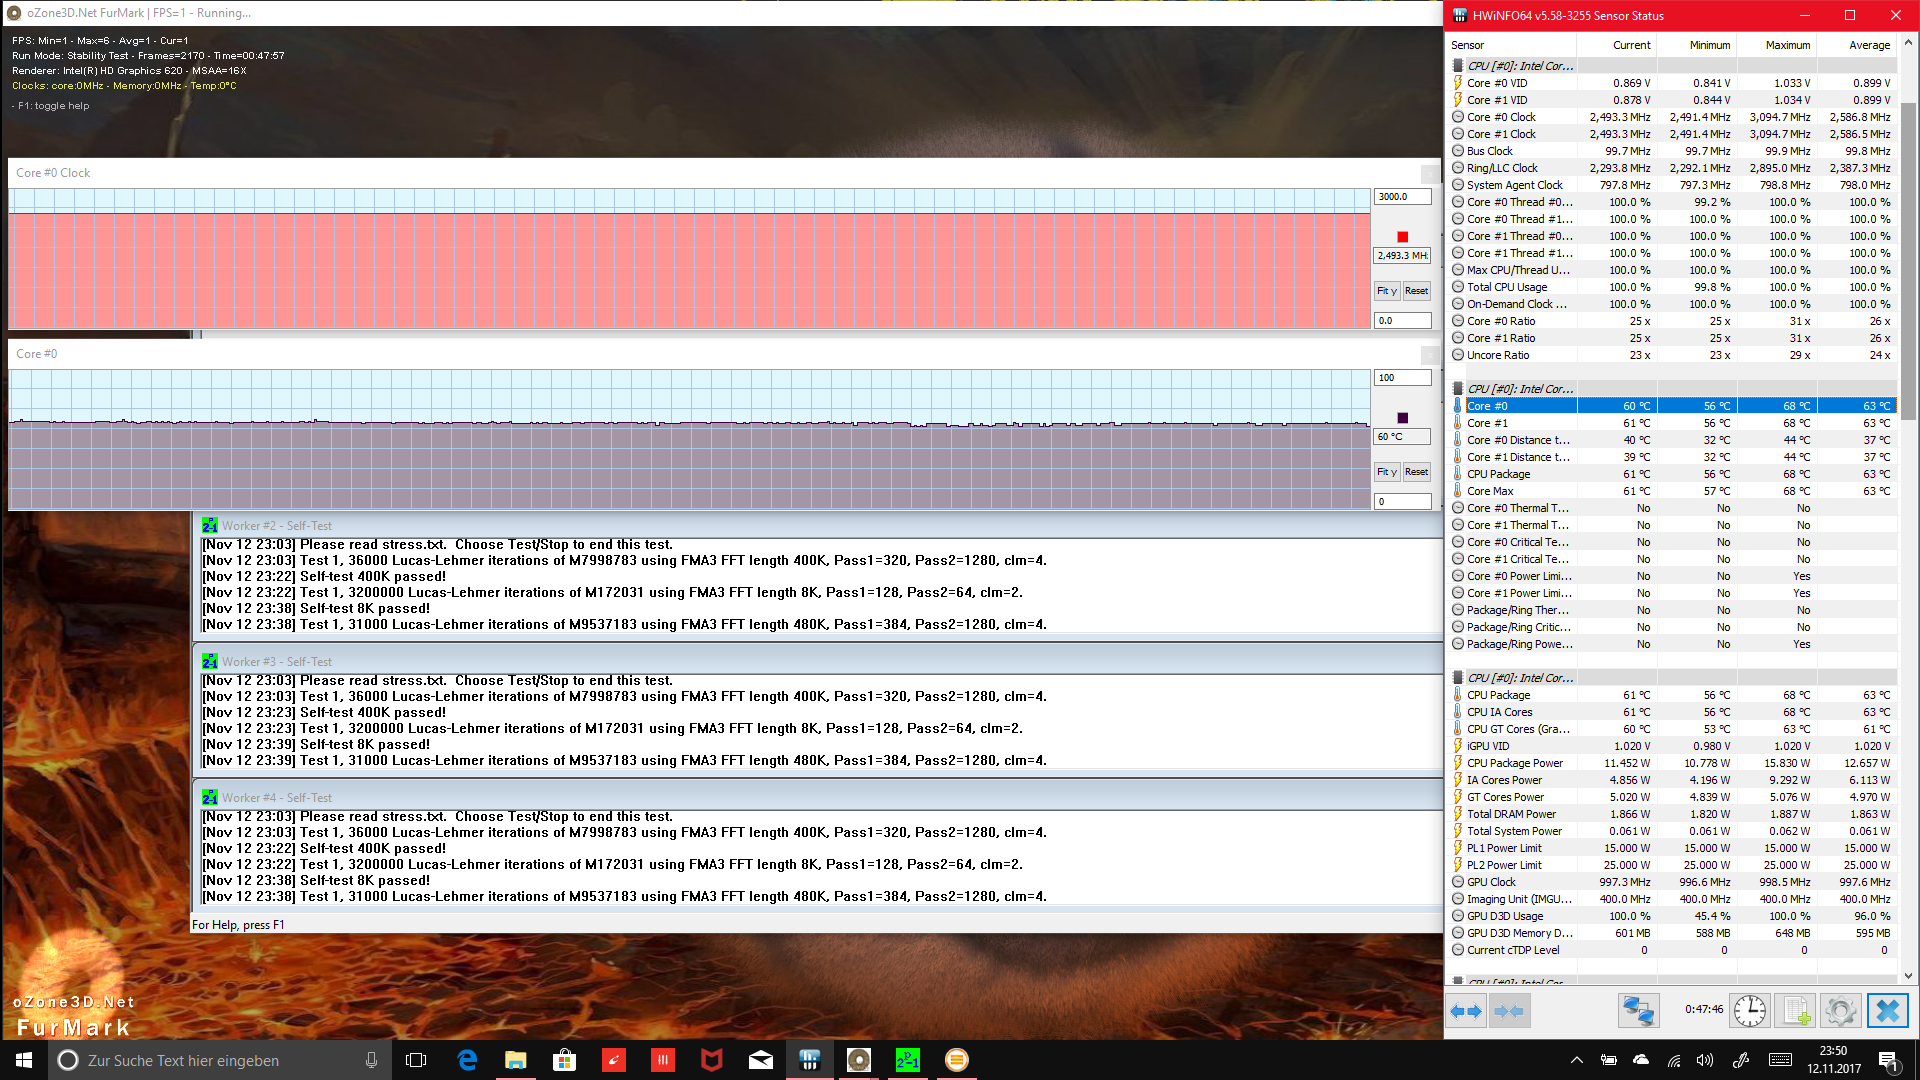Open the remote network monitoring icon
This screenshot has height=1080, width=1920.
click(x=1638, y=1011)
